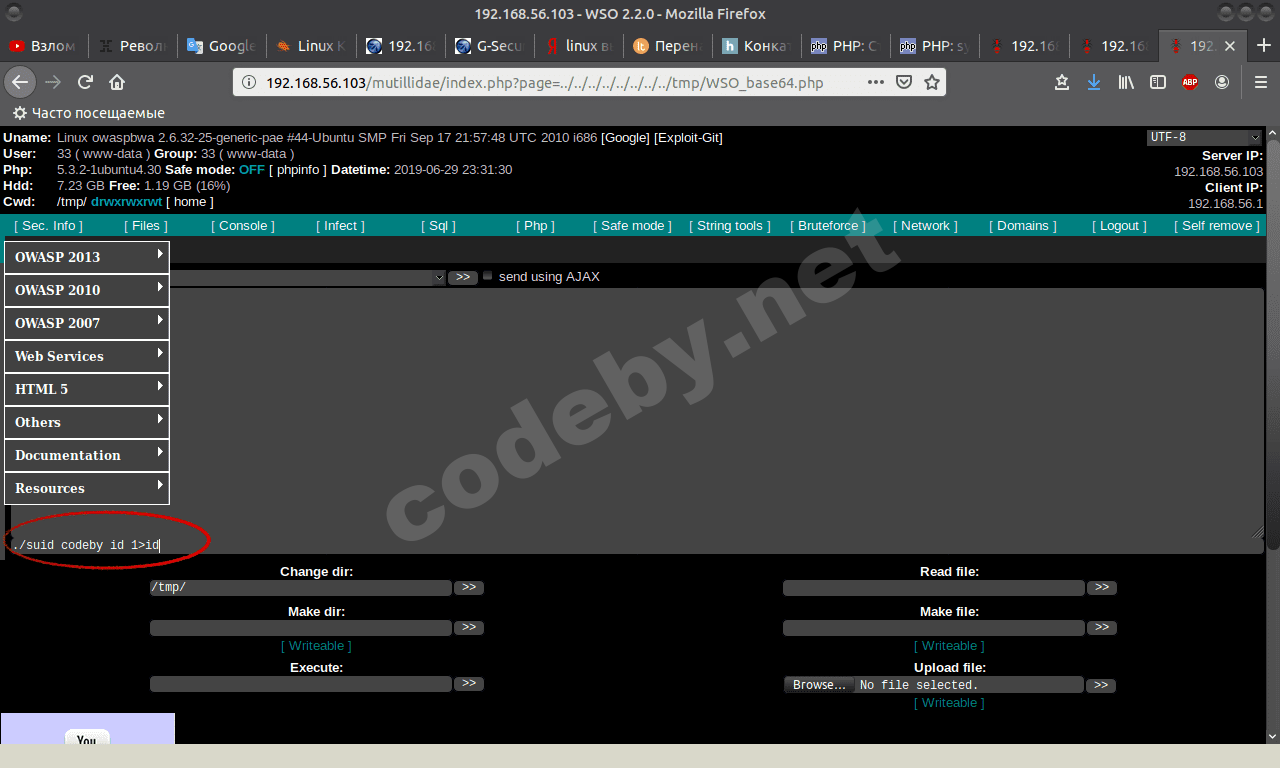The height and width of the screenshot is (768, 1280).
Task: Open the Firefox Account menu
Action: pos(1222,82)
